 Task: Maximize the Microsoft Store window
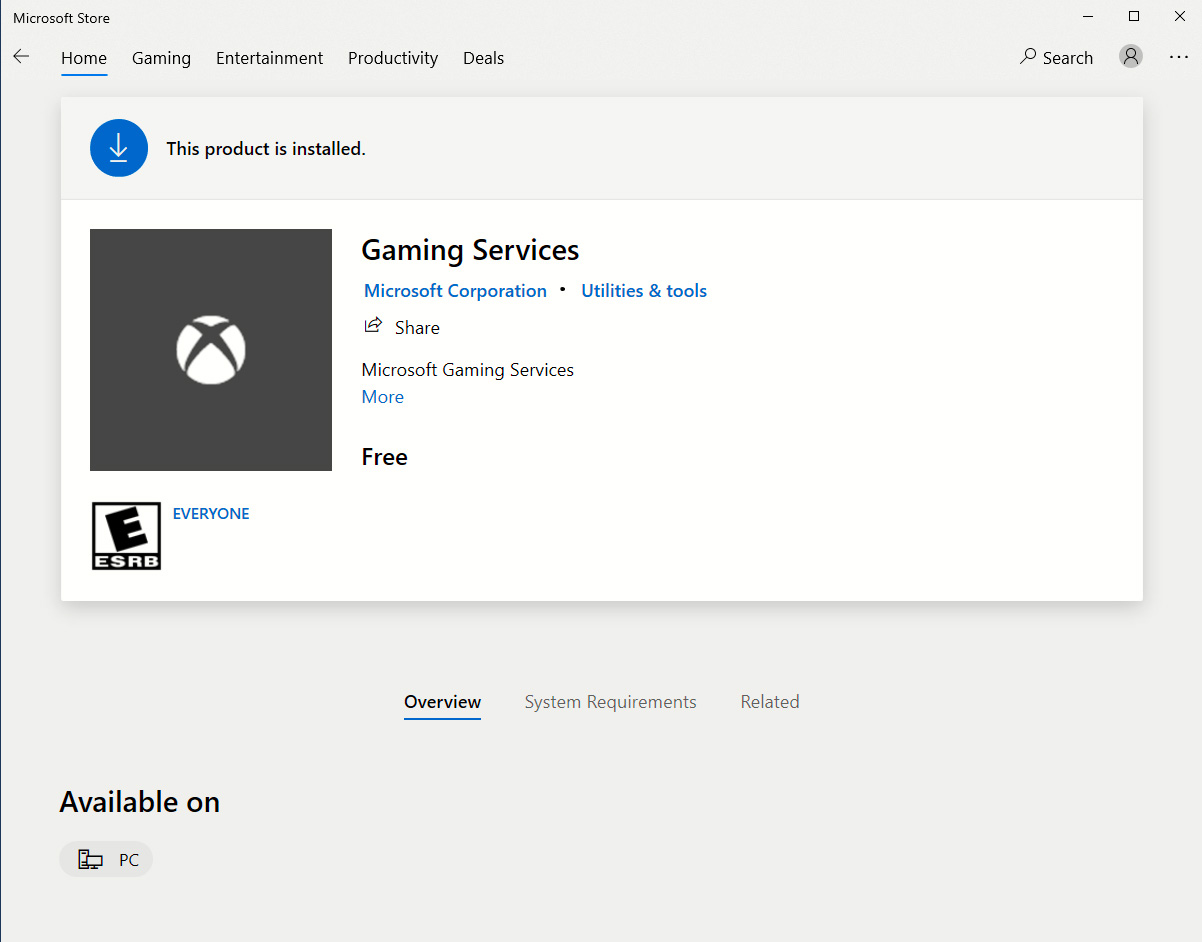(1133, 16)
